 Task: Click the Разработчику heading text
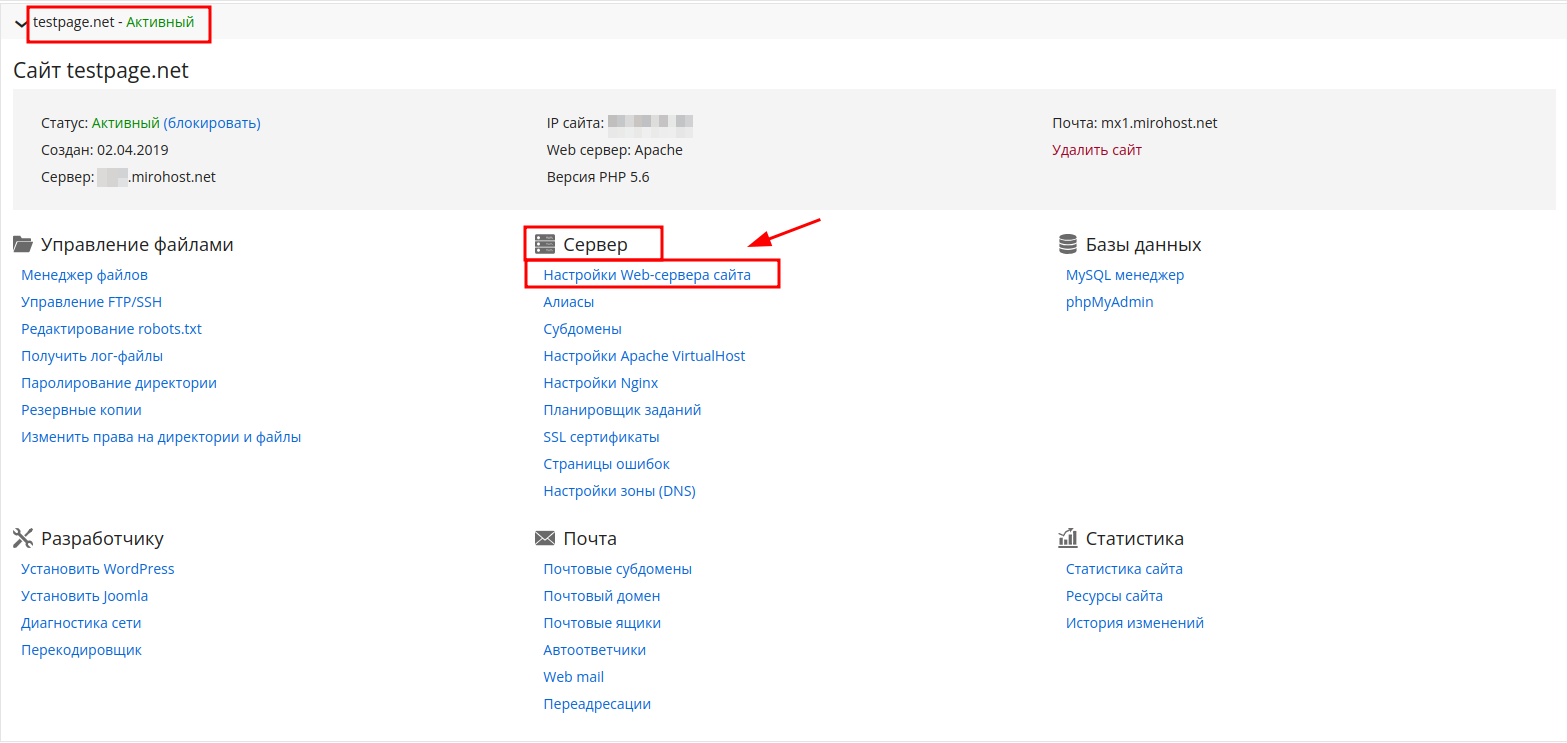tap(102, 538)
